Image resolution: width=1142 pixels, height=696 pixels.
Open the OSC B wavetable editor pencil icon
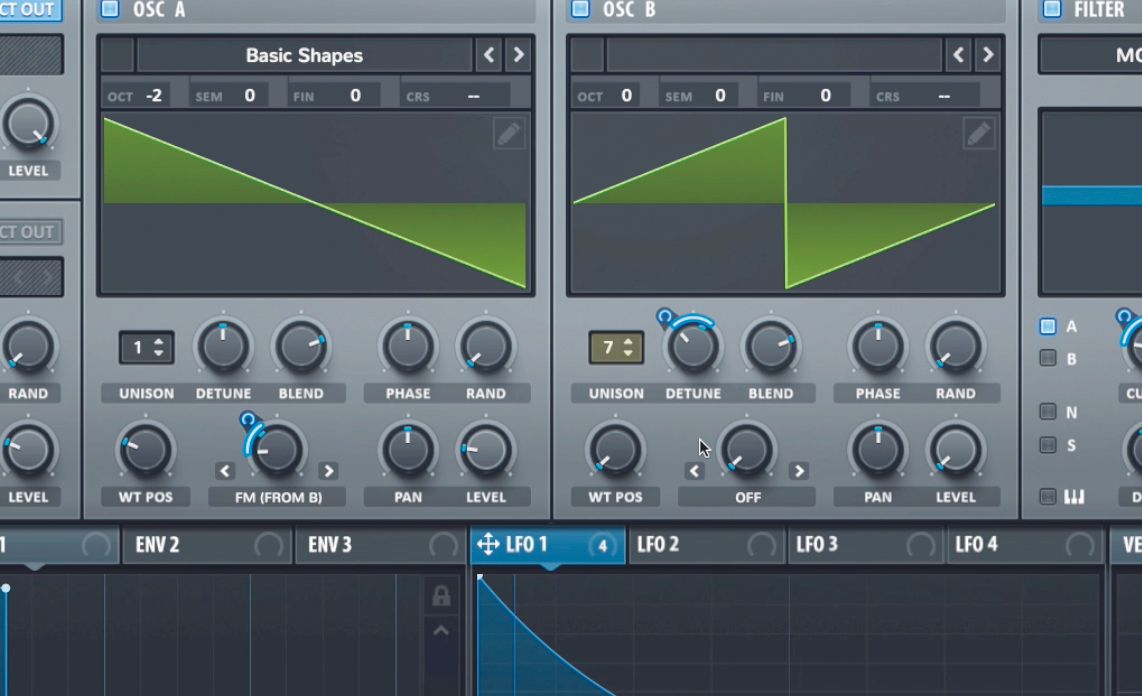click(978, 133)
